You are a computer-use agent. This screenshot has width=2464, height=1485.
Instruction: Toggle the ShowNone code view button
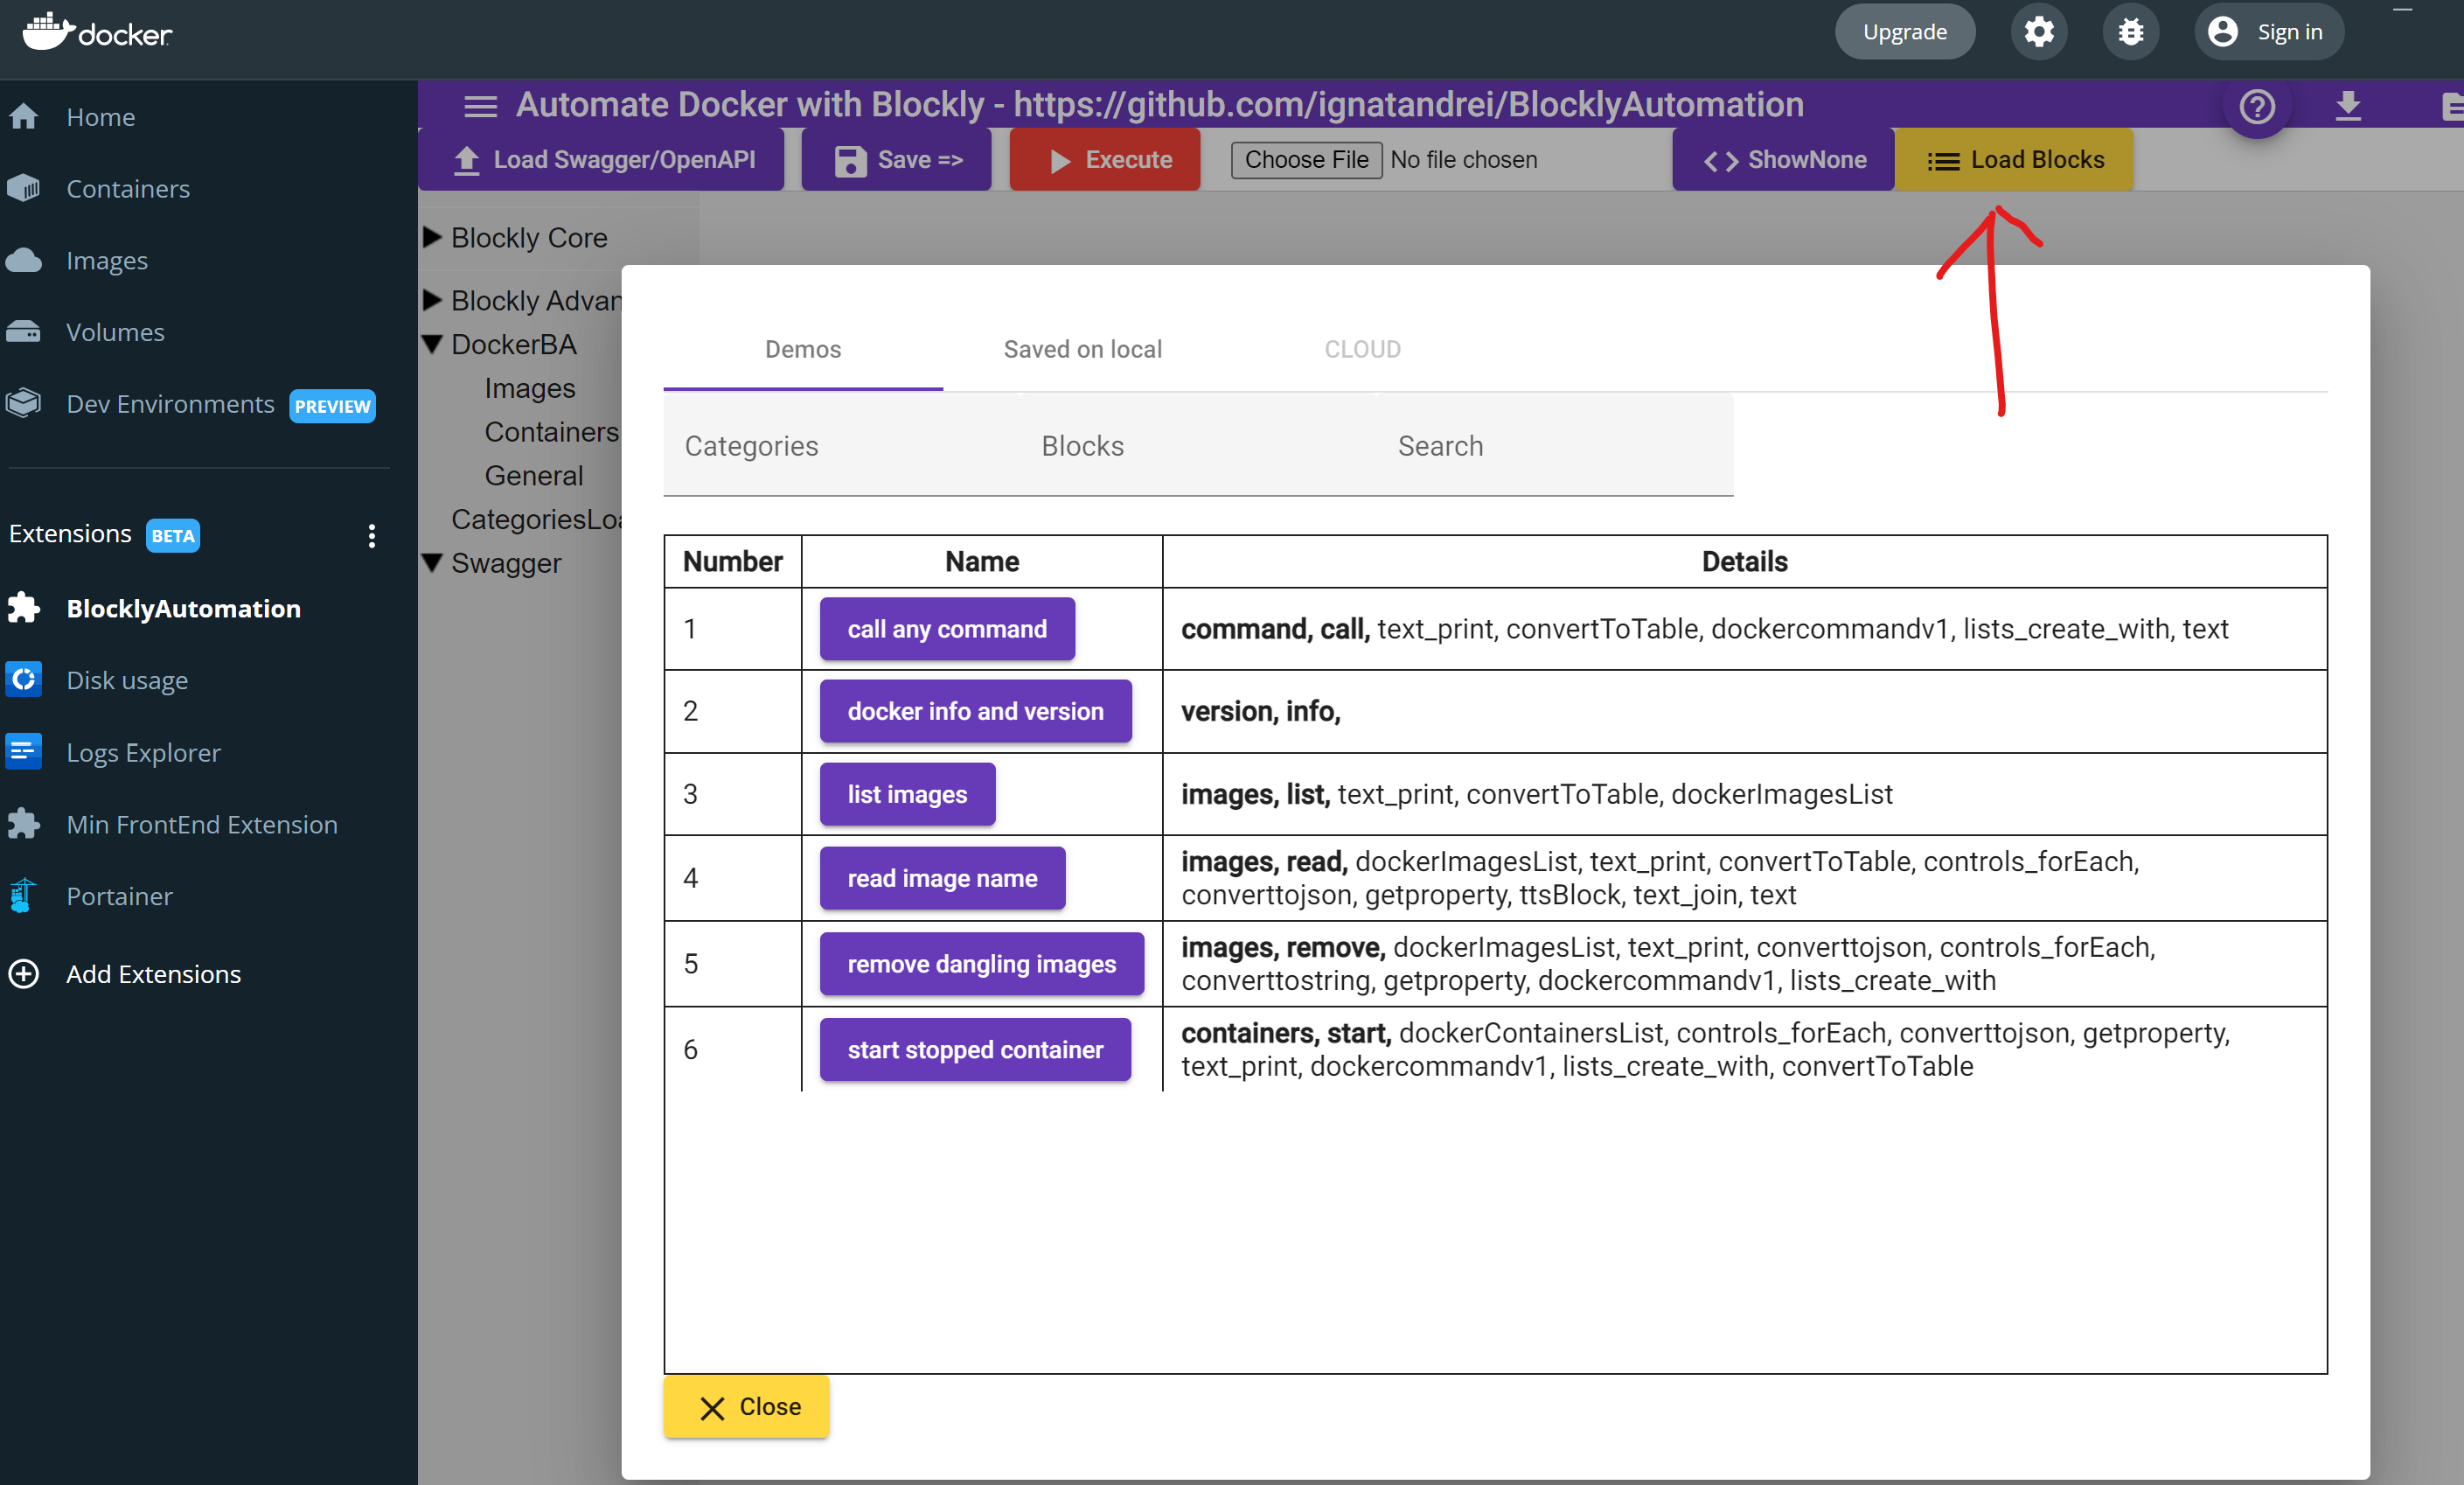(x=1783, y=160)
